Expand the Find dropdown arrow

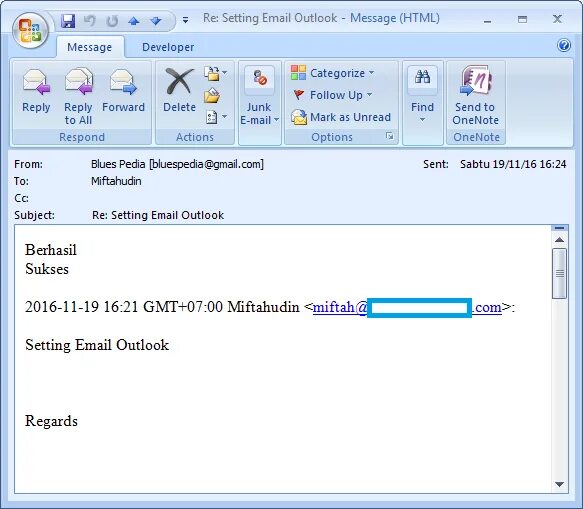422,120
